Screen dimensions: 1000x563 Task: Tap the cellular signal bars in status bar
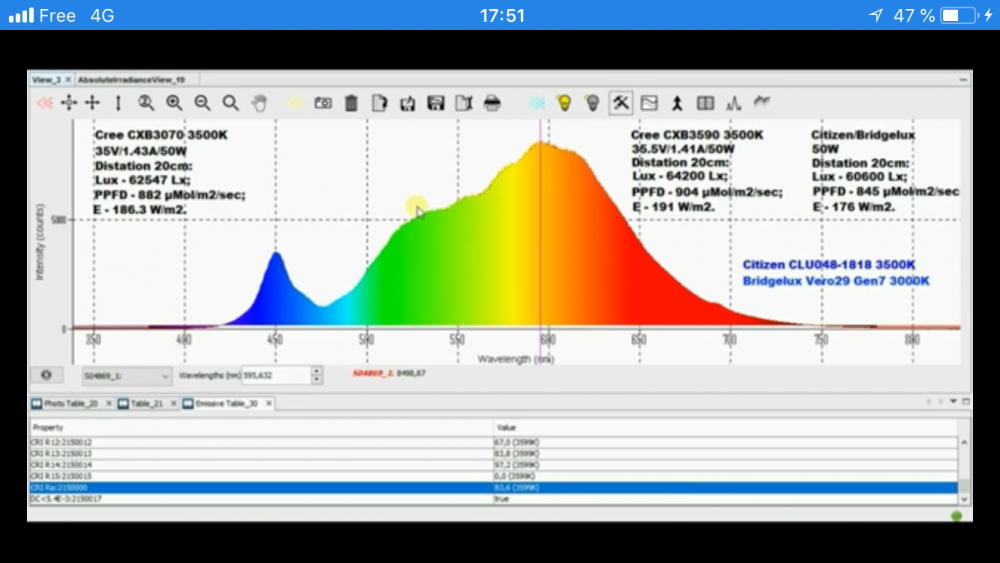pos(21,15)
